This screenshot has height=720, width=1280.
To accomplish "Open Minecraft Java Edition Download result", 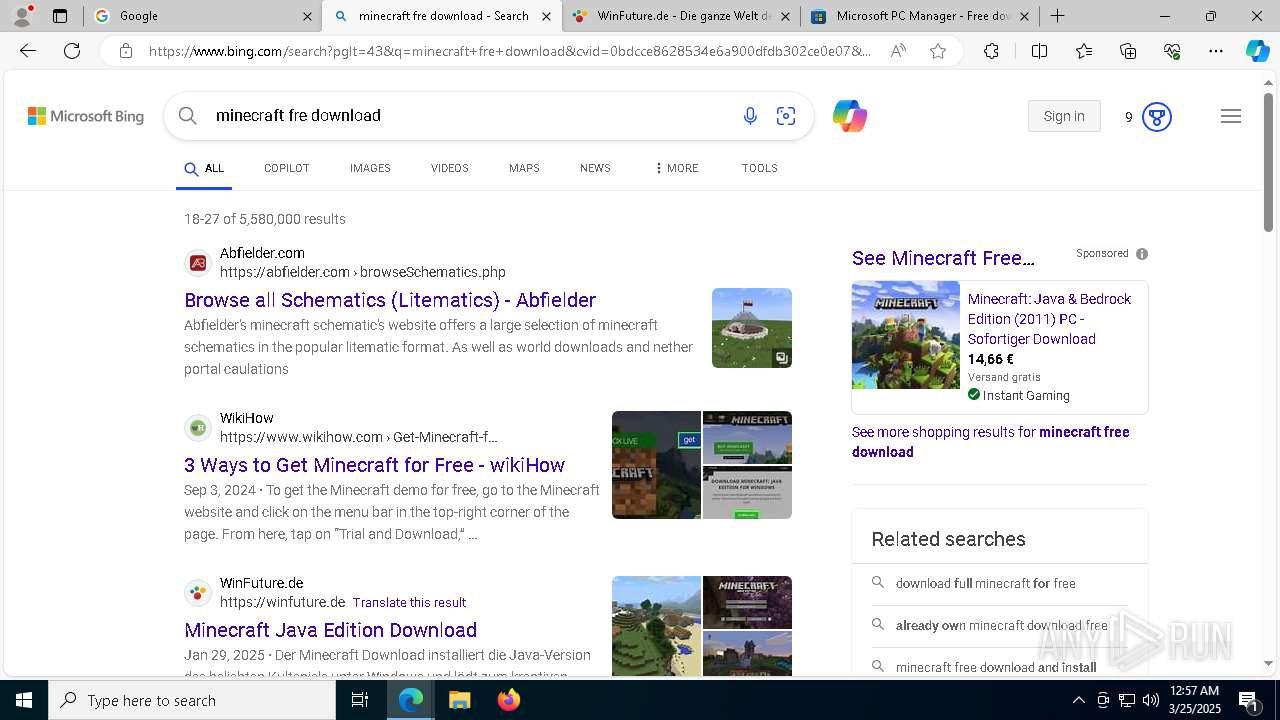I will pyautogui.click(x=330, y=630).
